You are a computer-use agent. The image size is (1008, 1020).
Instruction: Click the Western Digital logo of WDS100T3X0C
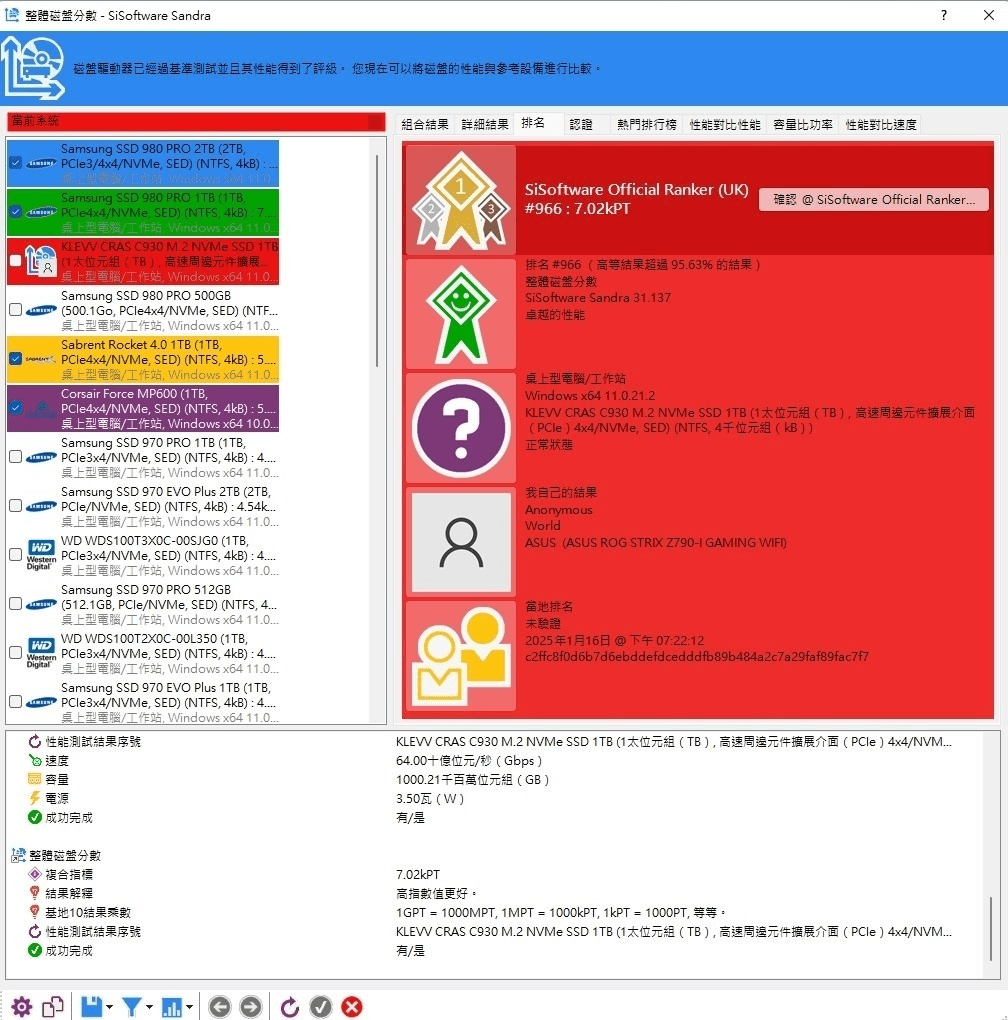[41, 555]
